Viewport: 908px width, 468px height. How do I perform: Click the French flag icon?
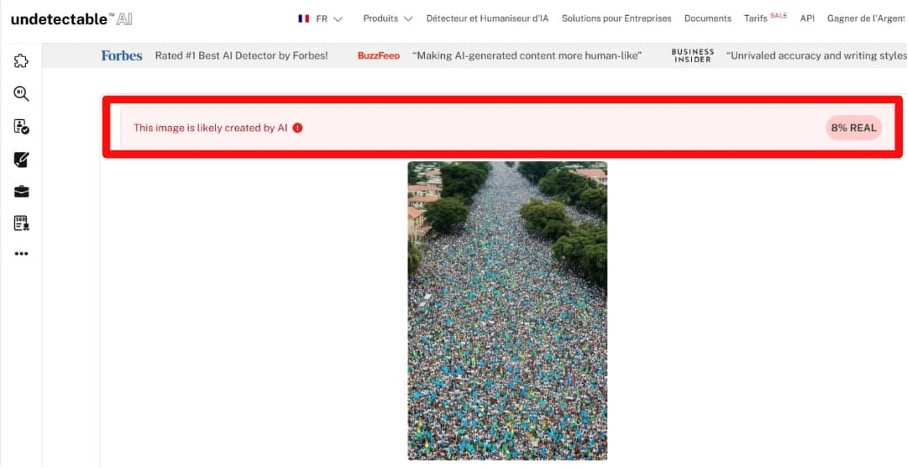[x=303, y=19]
